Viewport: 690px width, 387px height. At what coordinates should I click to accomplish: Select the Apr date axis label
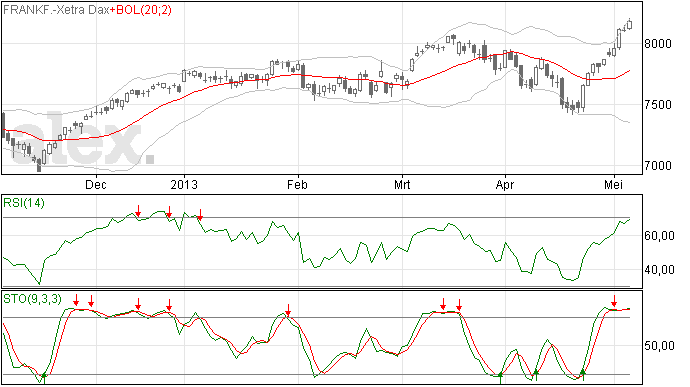click(x=505, y=184)
